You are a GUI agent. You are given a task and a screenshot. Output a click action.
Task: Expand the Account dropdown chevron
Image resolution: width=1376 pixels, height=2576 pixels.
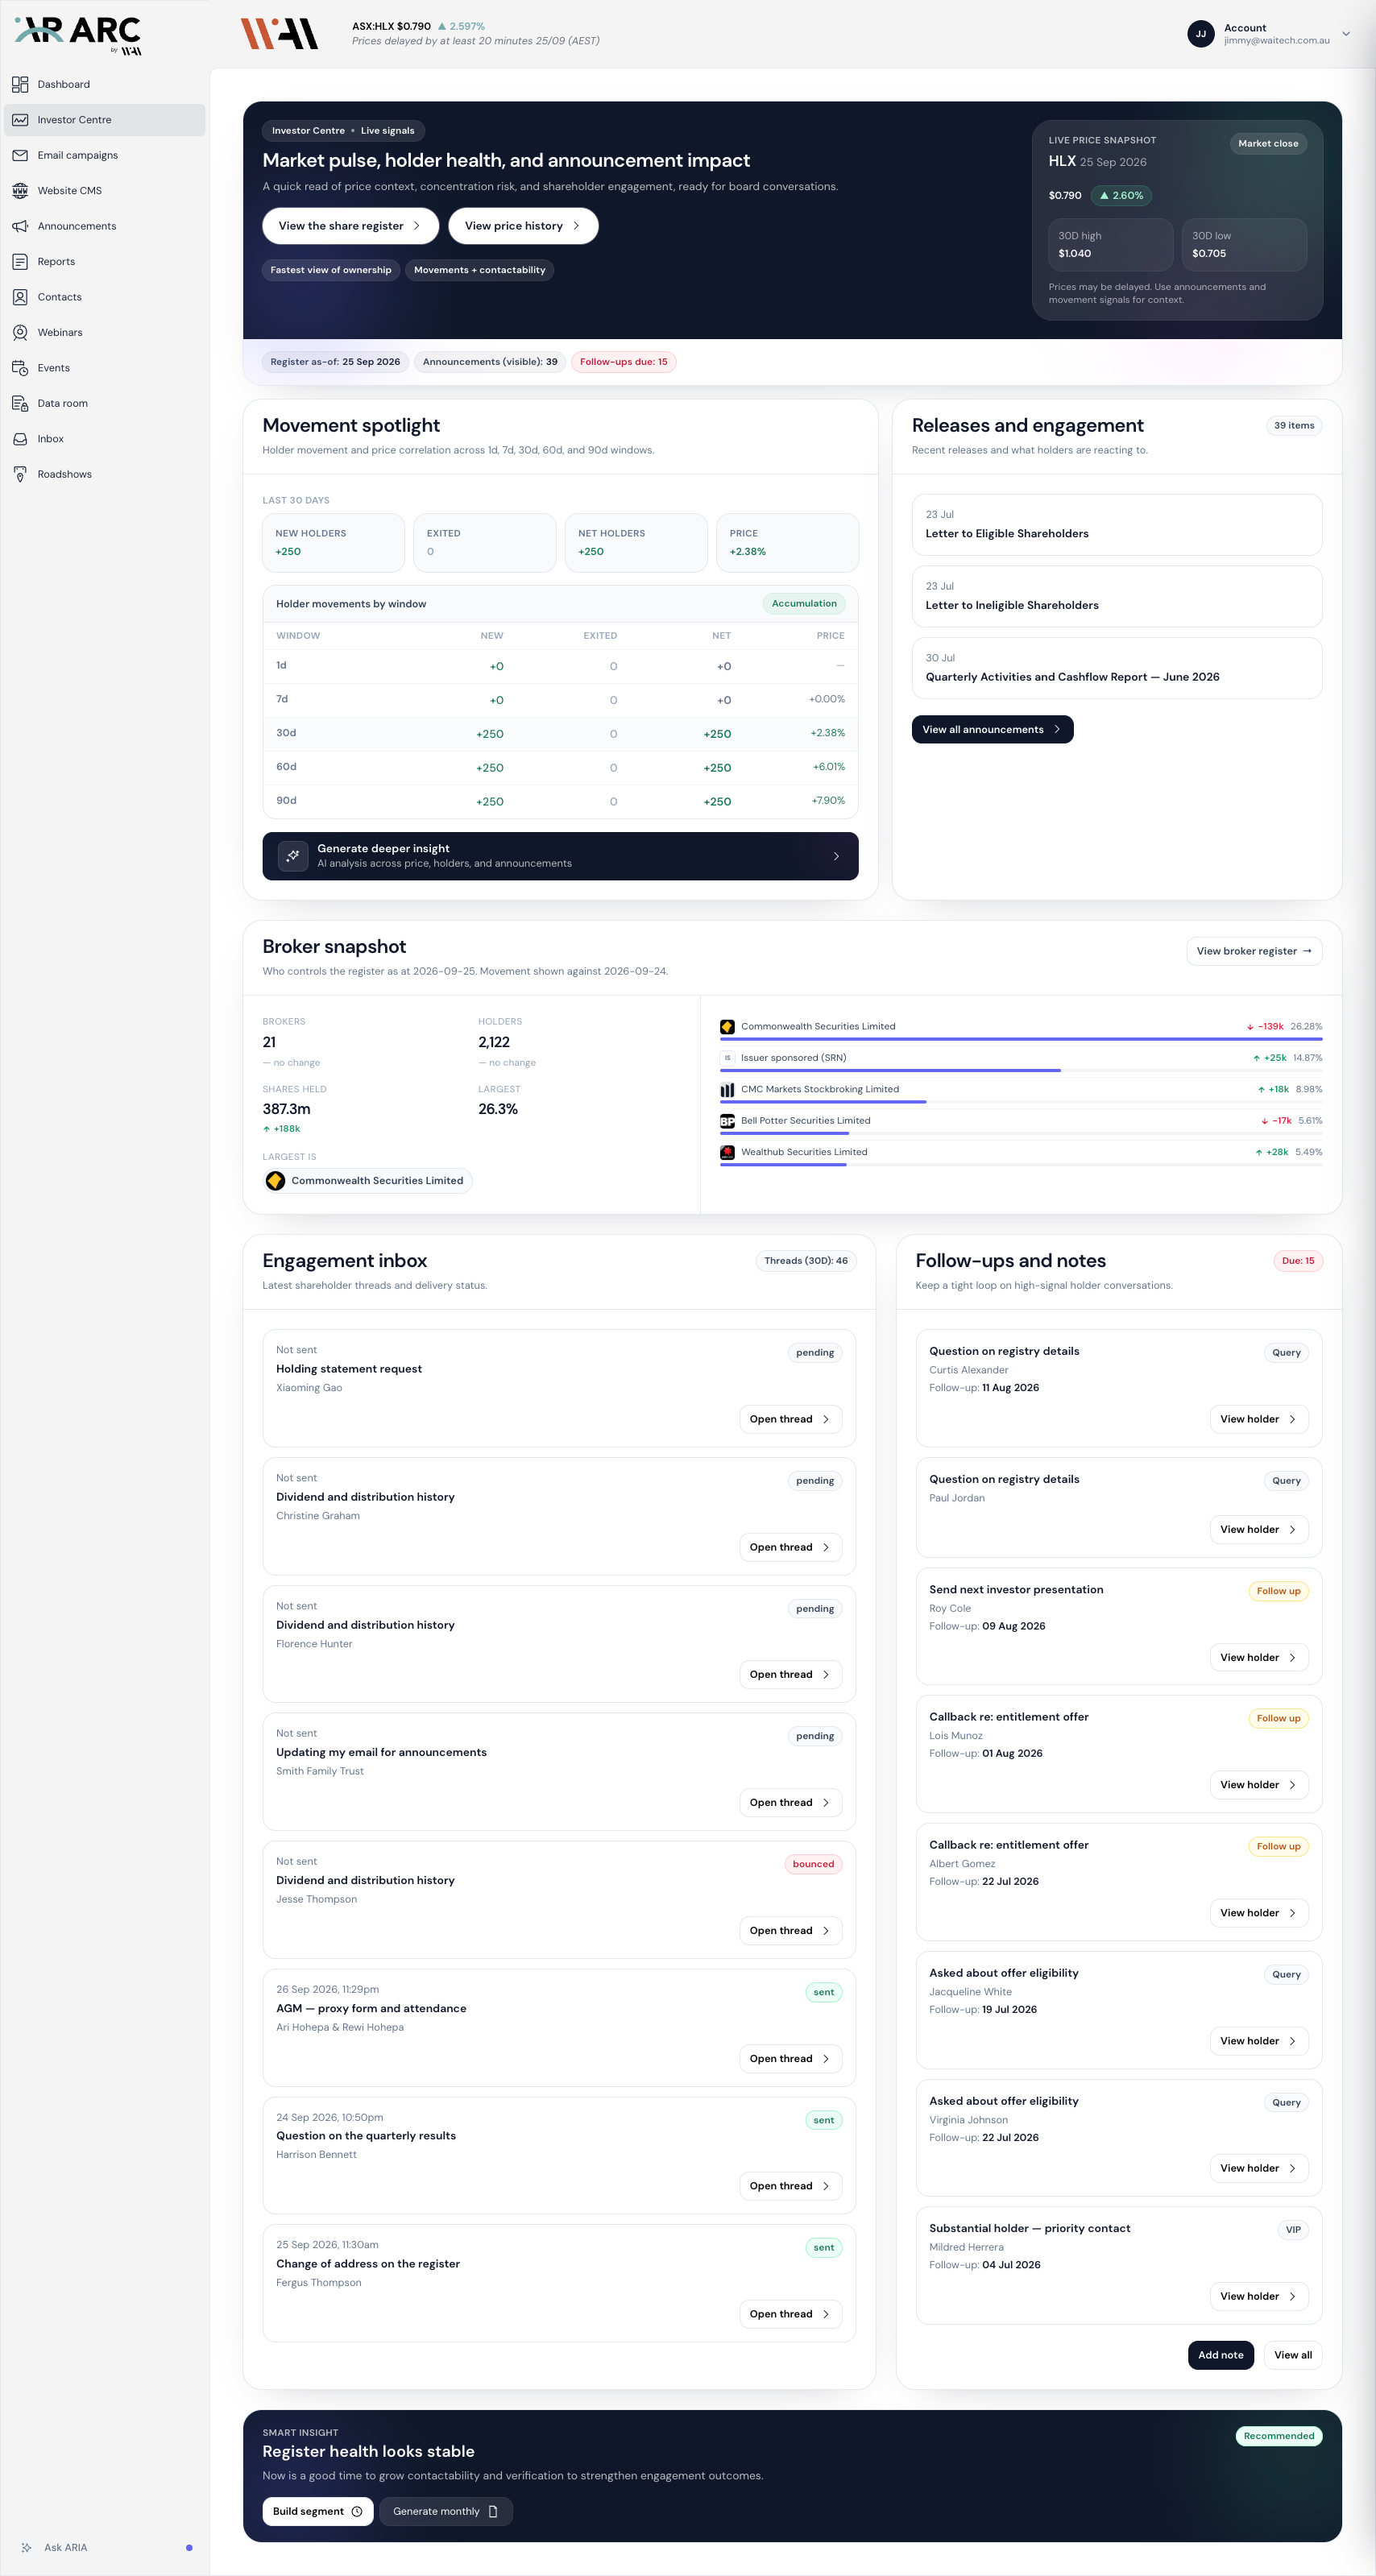point(1346,34)
